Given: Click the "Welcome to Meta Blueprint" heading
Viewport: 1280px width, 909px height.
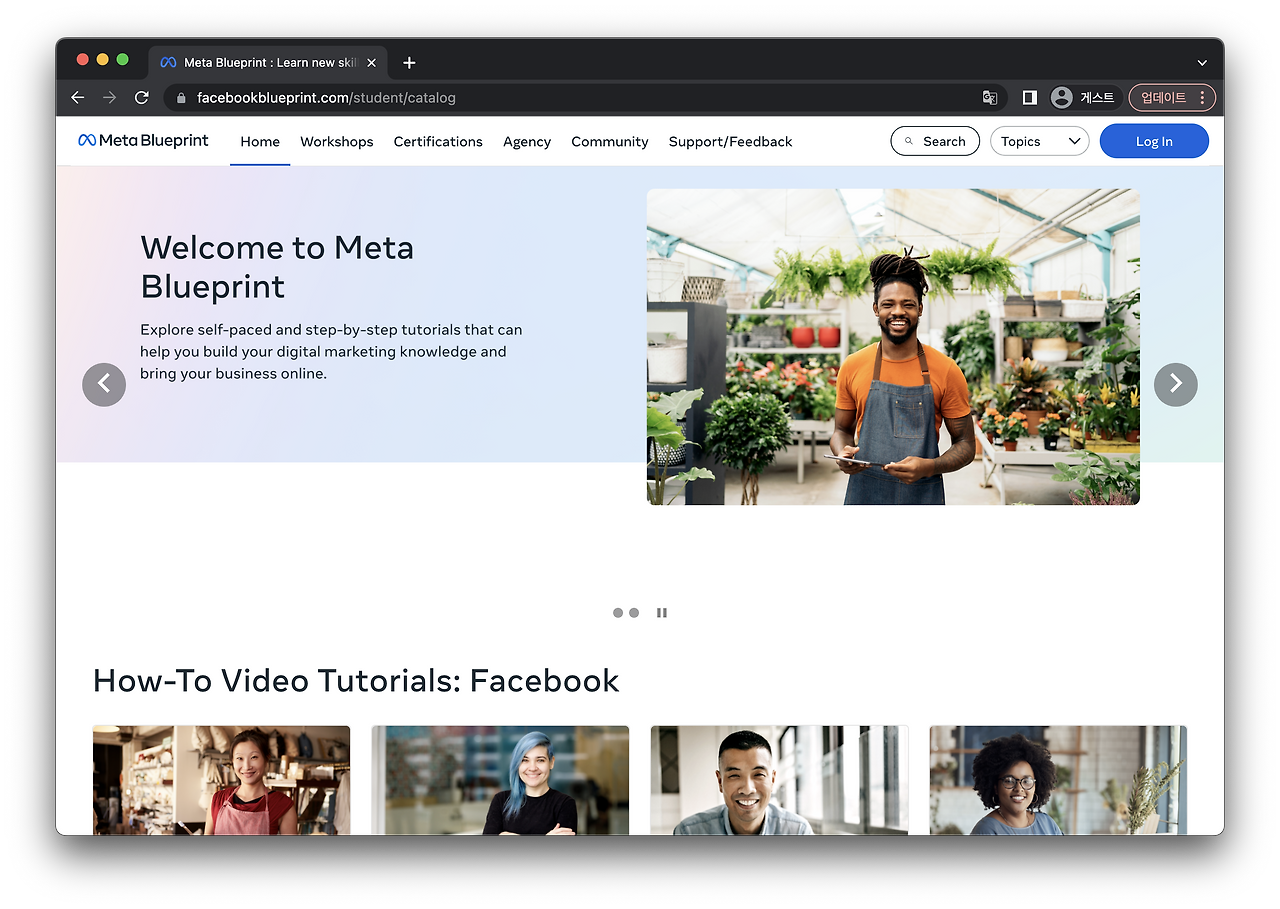Looking at the screenshot, I should pyautogui.click(x=277, y=267).
